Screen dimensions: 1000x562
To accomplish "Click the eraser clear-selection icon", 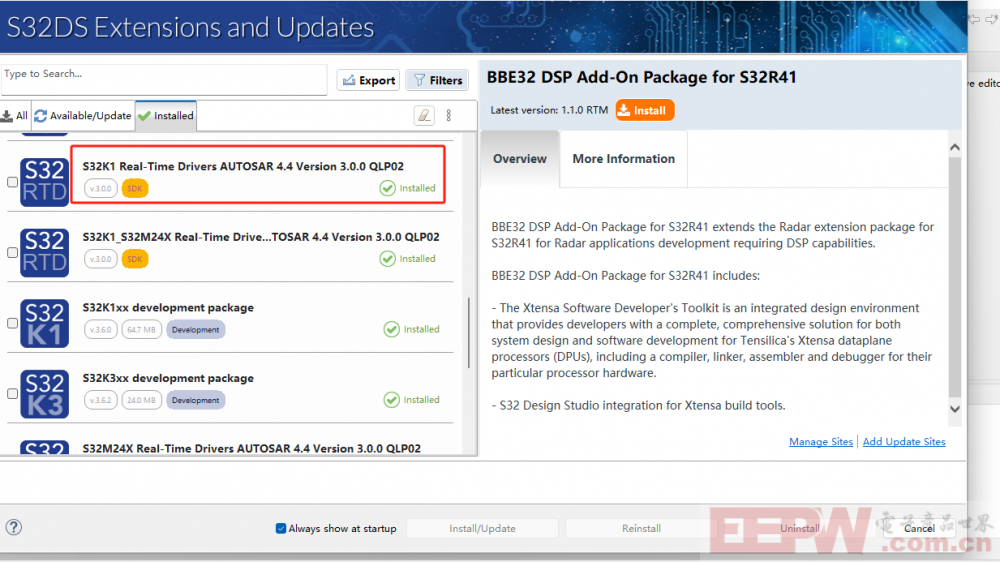I will (424, 115).
